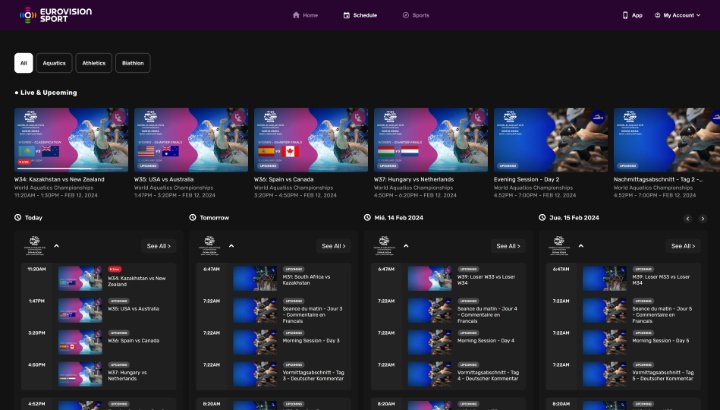Click progress bar on W34 live card

(71, 169)
